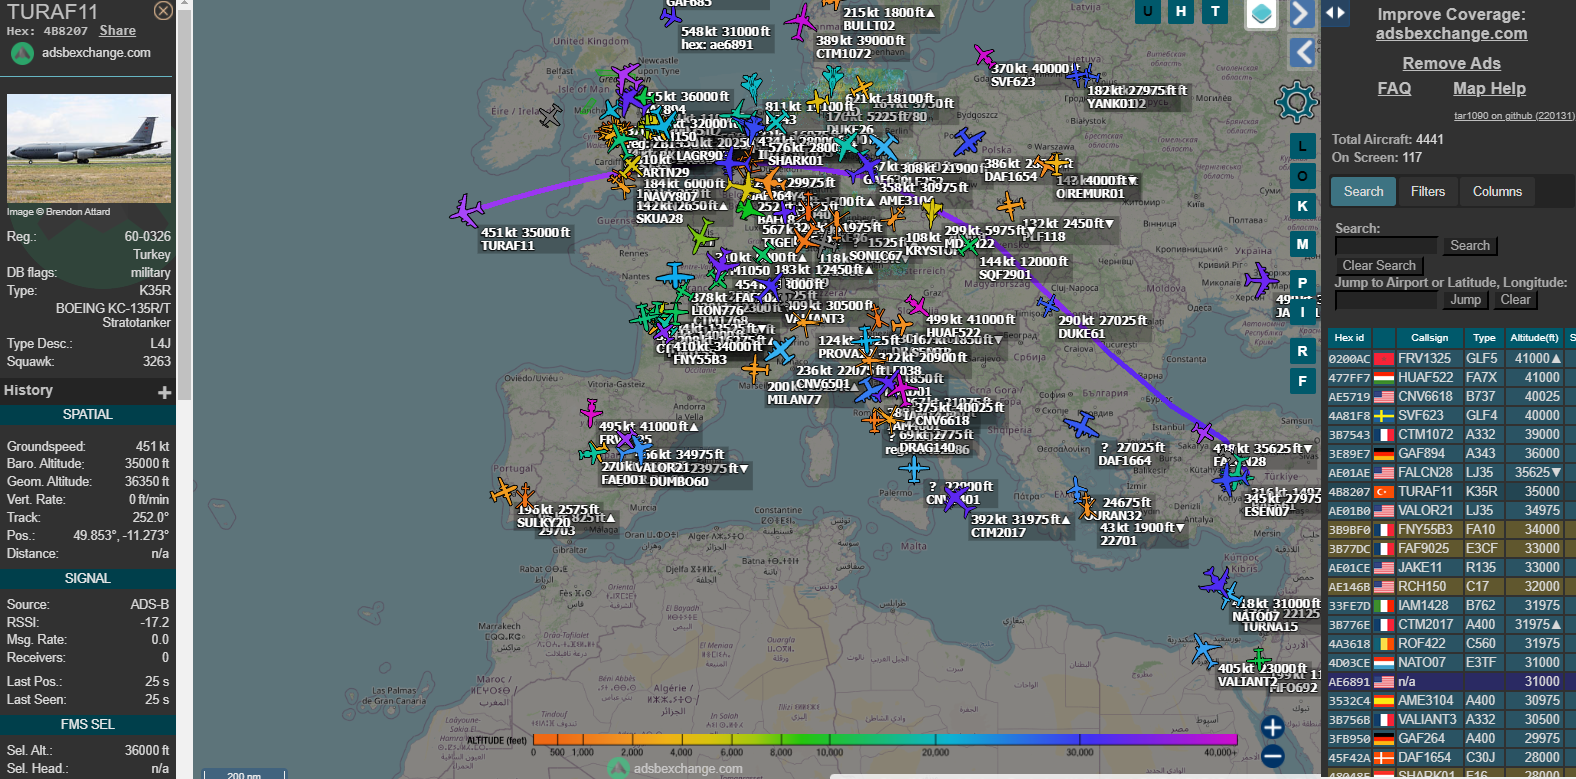Click the HUAF522 aircraft icon on map
This screenshot has height=779, width=1576.
click(x=916, y=305)
